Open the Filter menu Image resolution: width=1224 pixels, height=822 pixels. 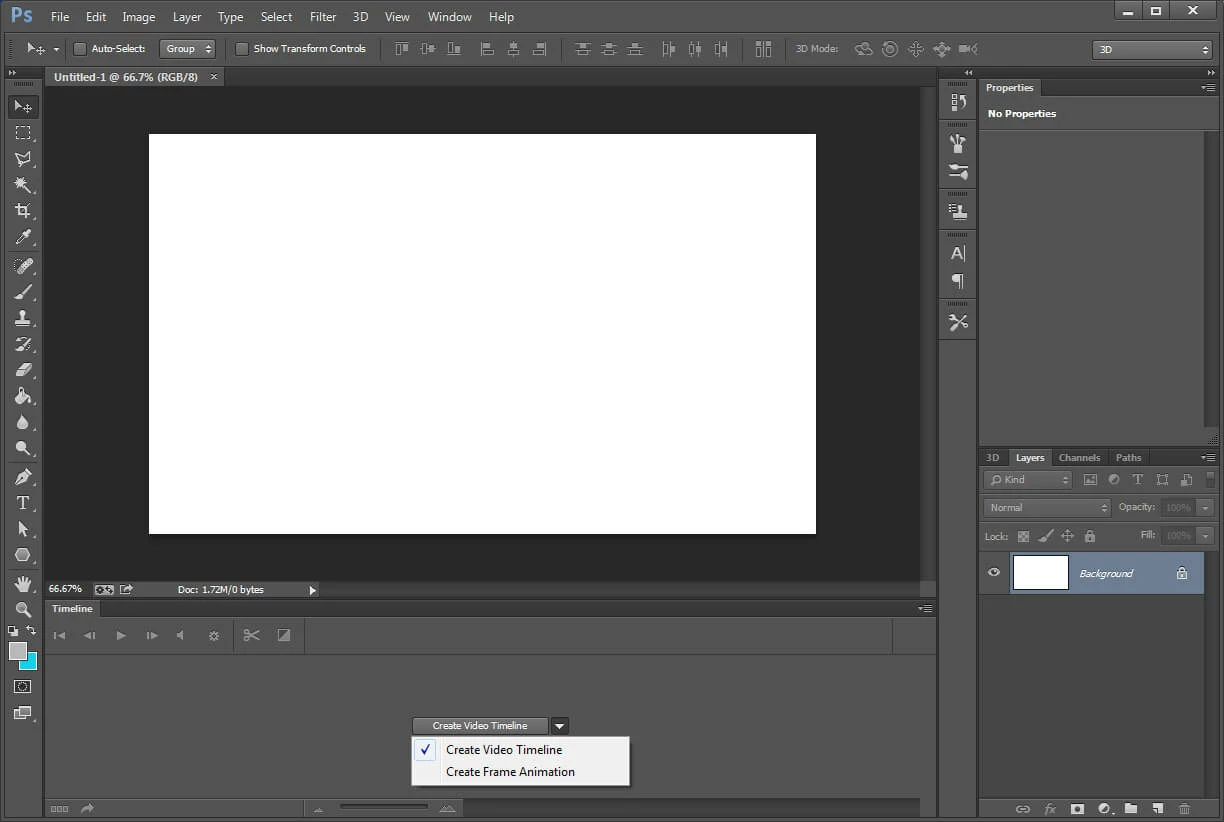pos(323,17)
